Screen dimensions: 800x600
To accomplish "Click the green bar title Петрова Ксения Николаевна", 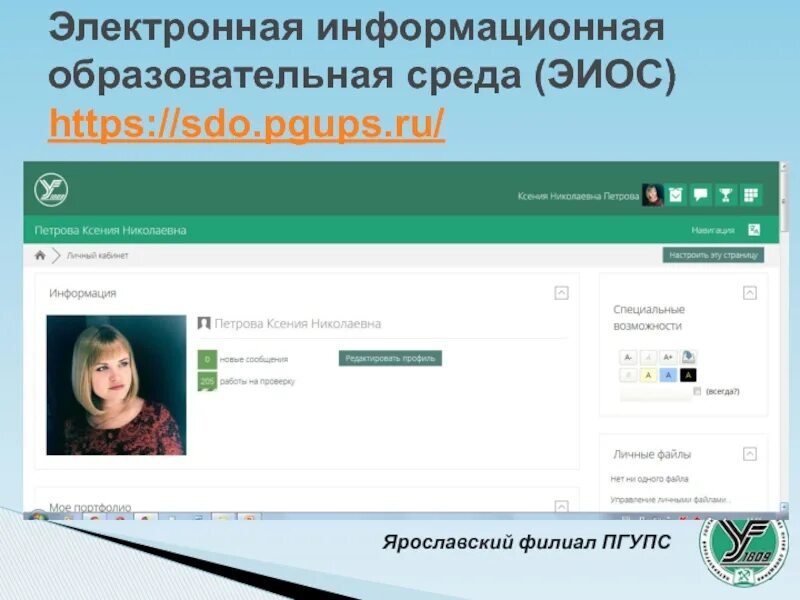I will 110,230.
